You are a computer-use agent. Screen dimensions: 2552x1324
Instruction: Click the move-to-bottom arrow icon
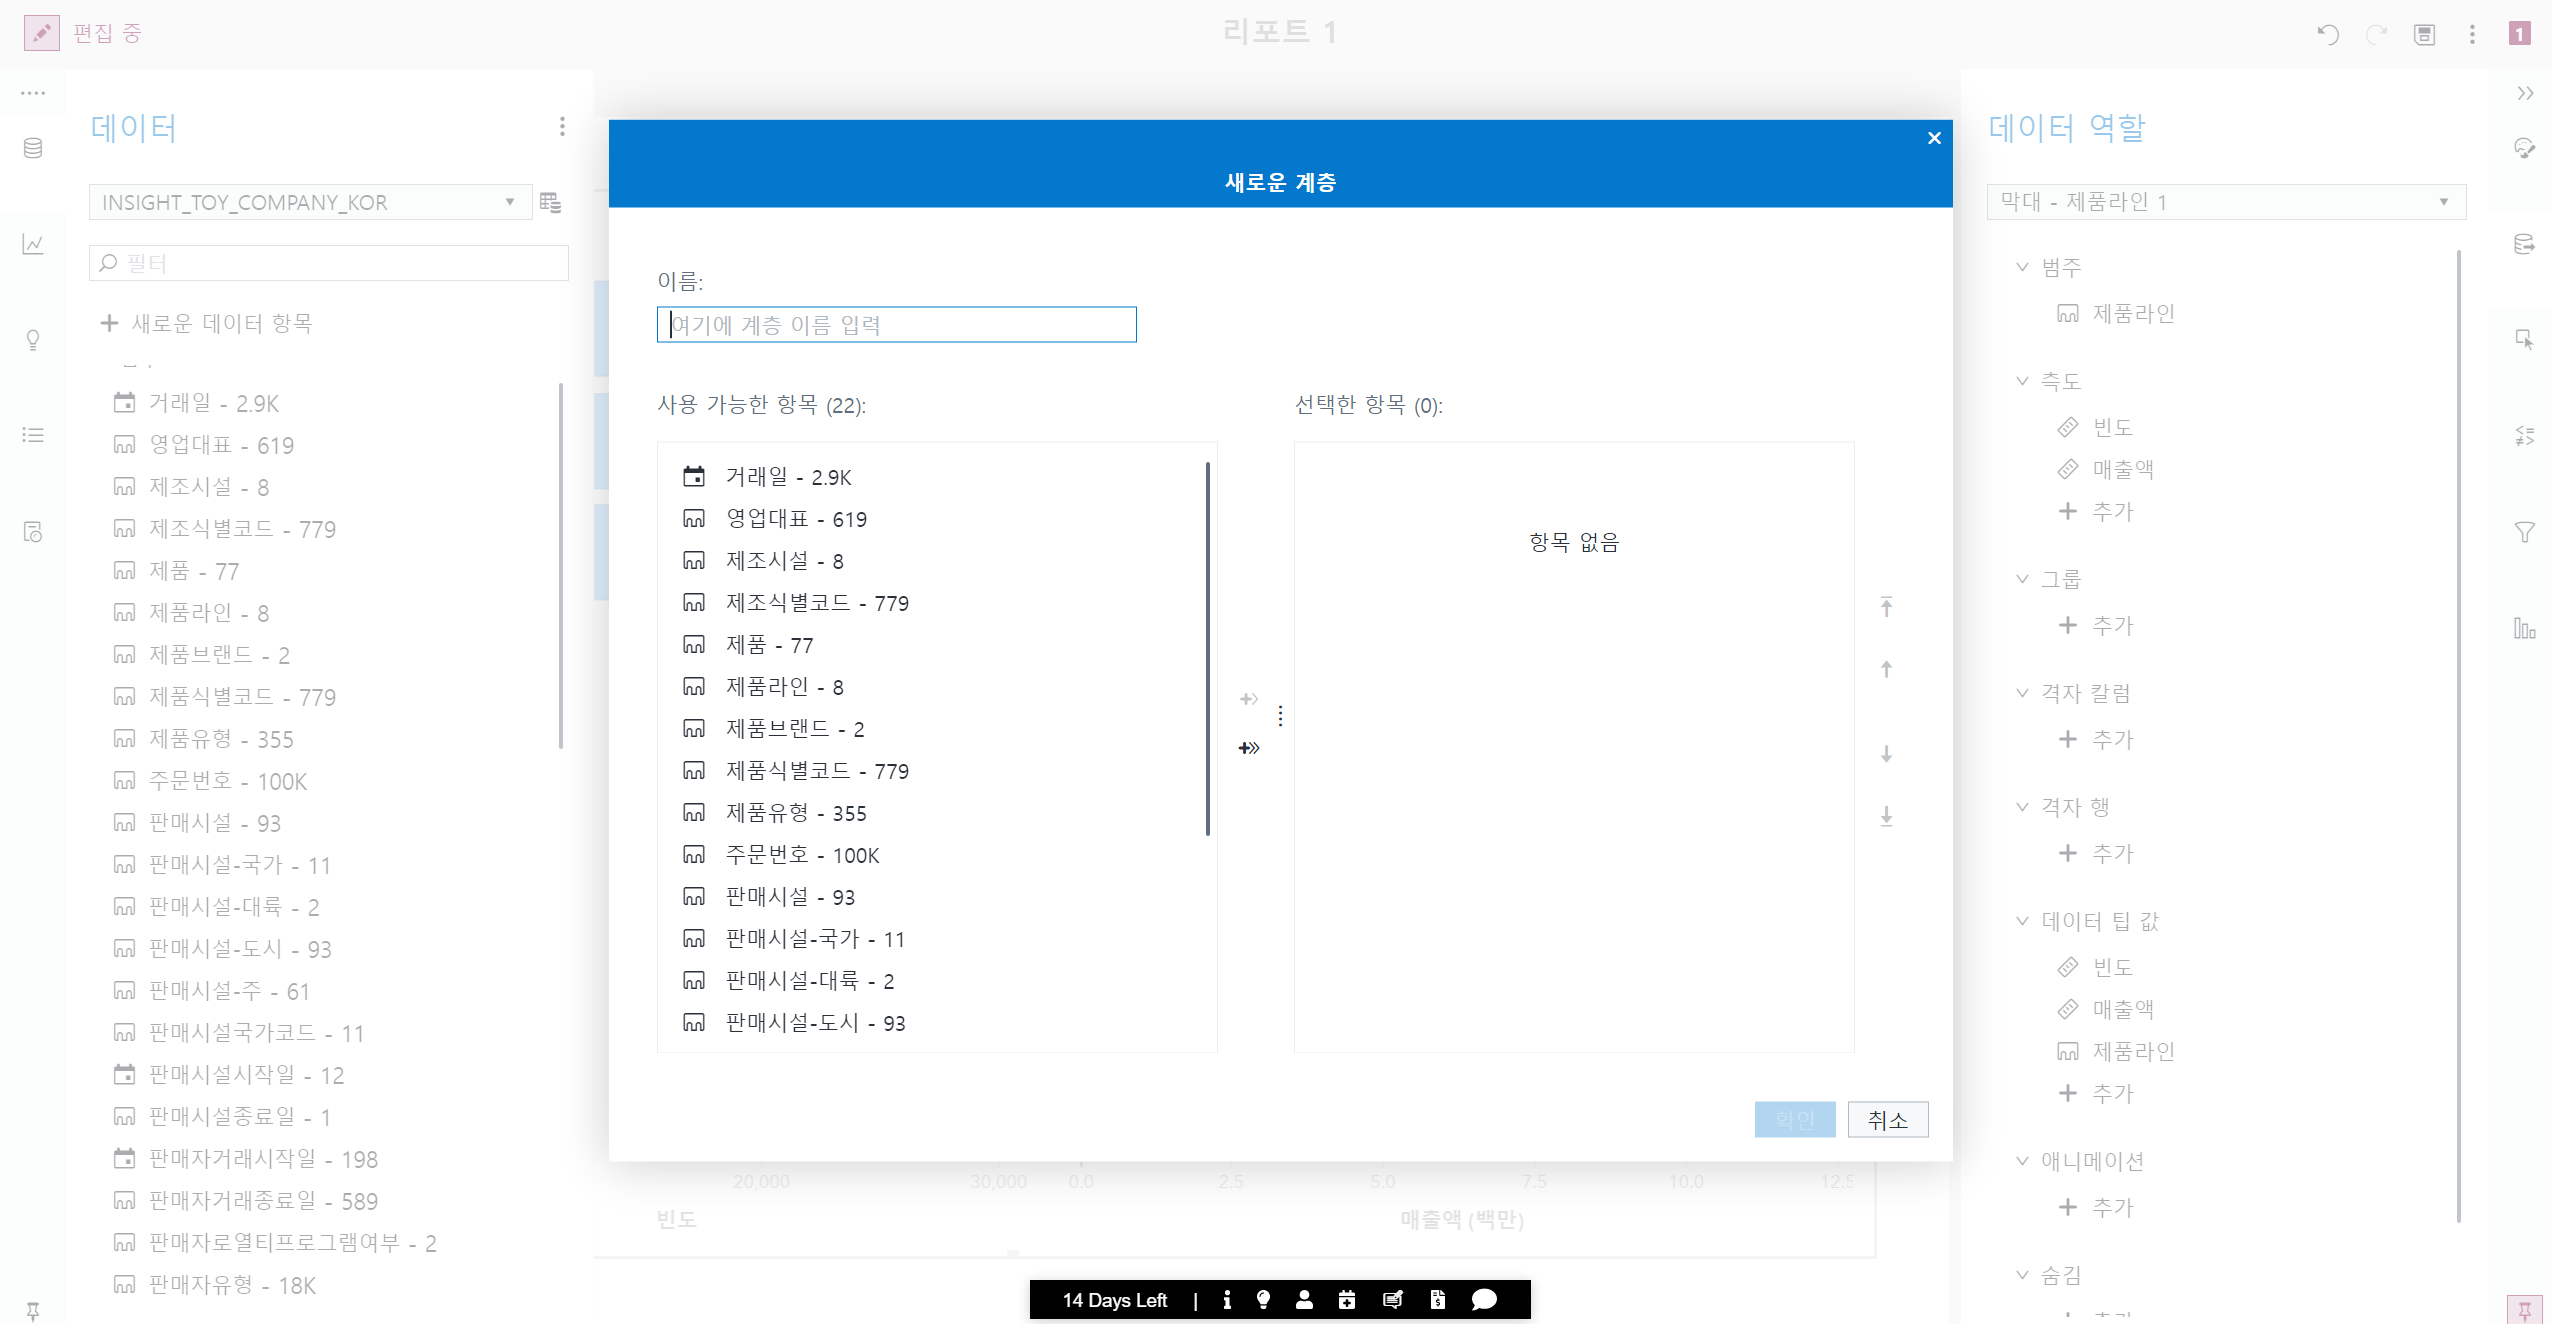[1886, 816]
